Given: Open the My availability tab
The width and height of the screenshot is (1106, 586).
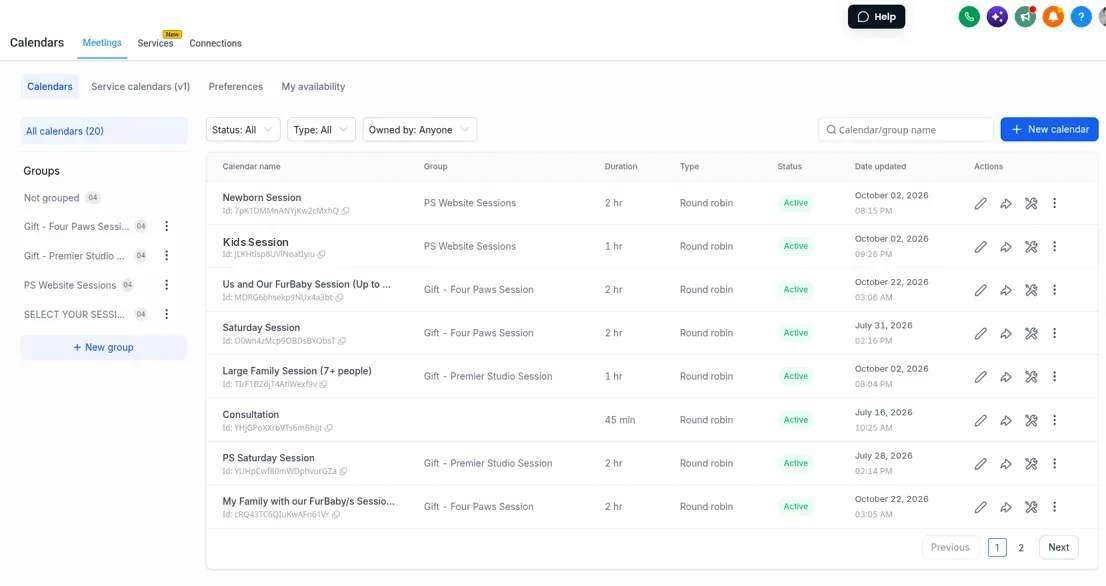Looking at the screenshot, I should click(x=313, y=87).
